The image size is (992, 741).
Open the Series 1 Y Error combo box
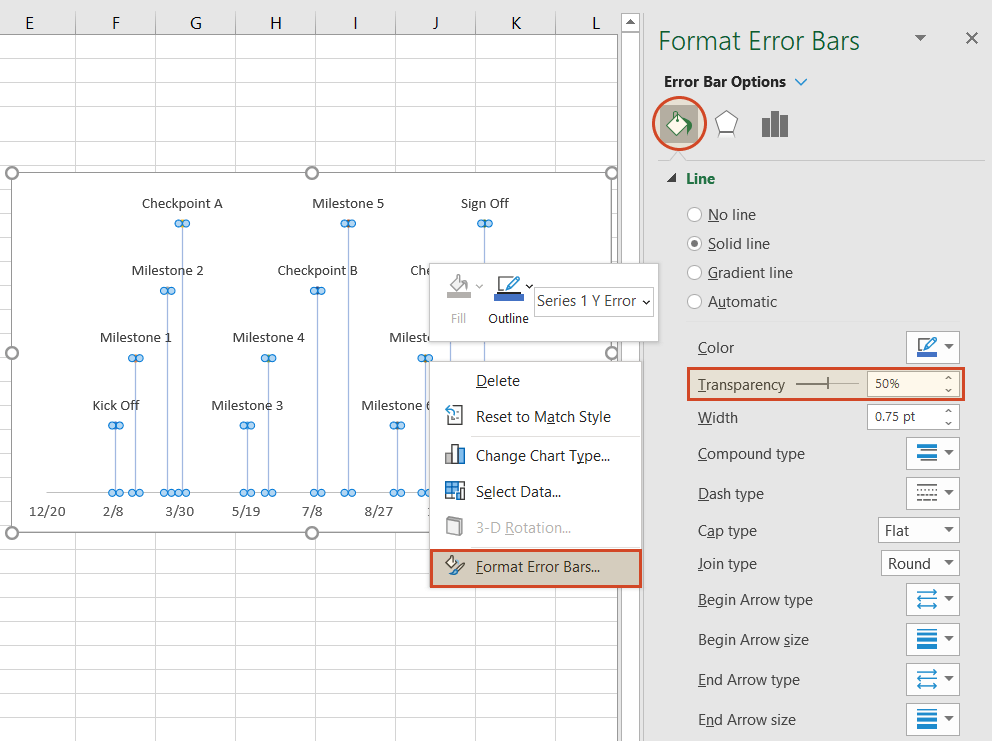tap(593, 301)
